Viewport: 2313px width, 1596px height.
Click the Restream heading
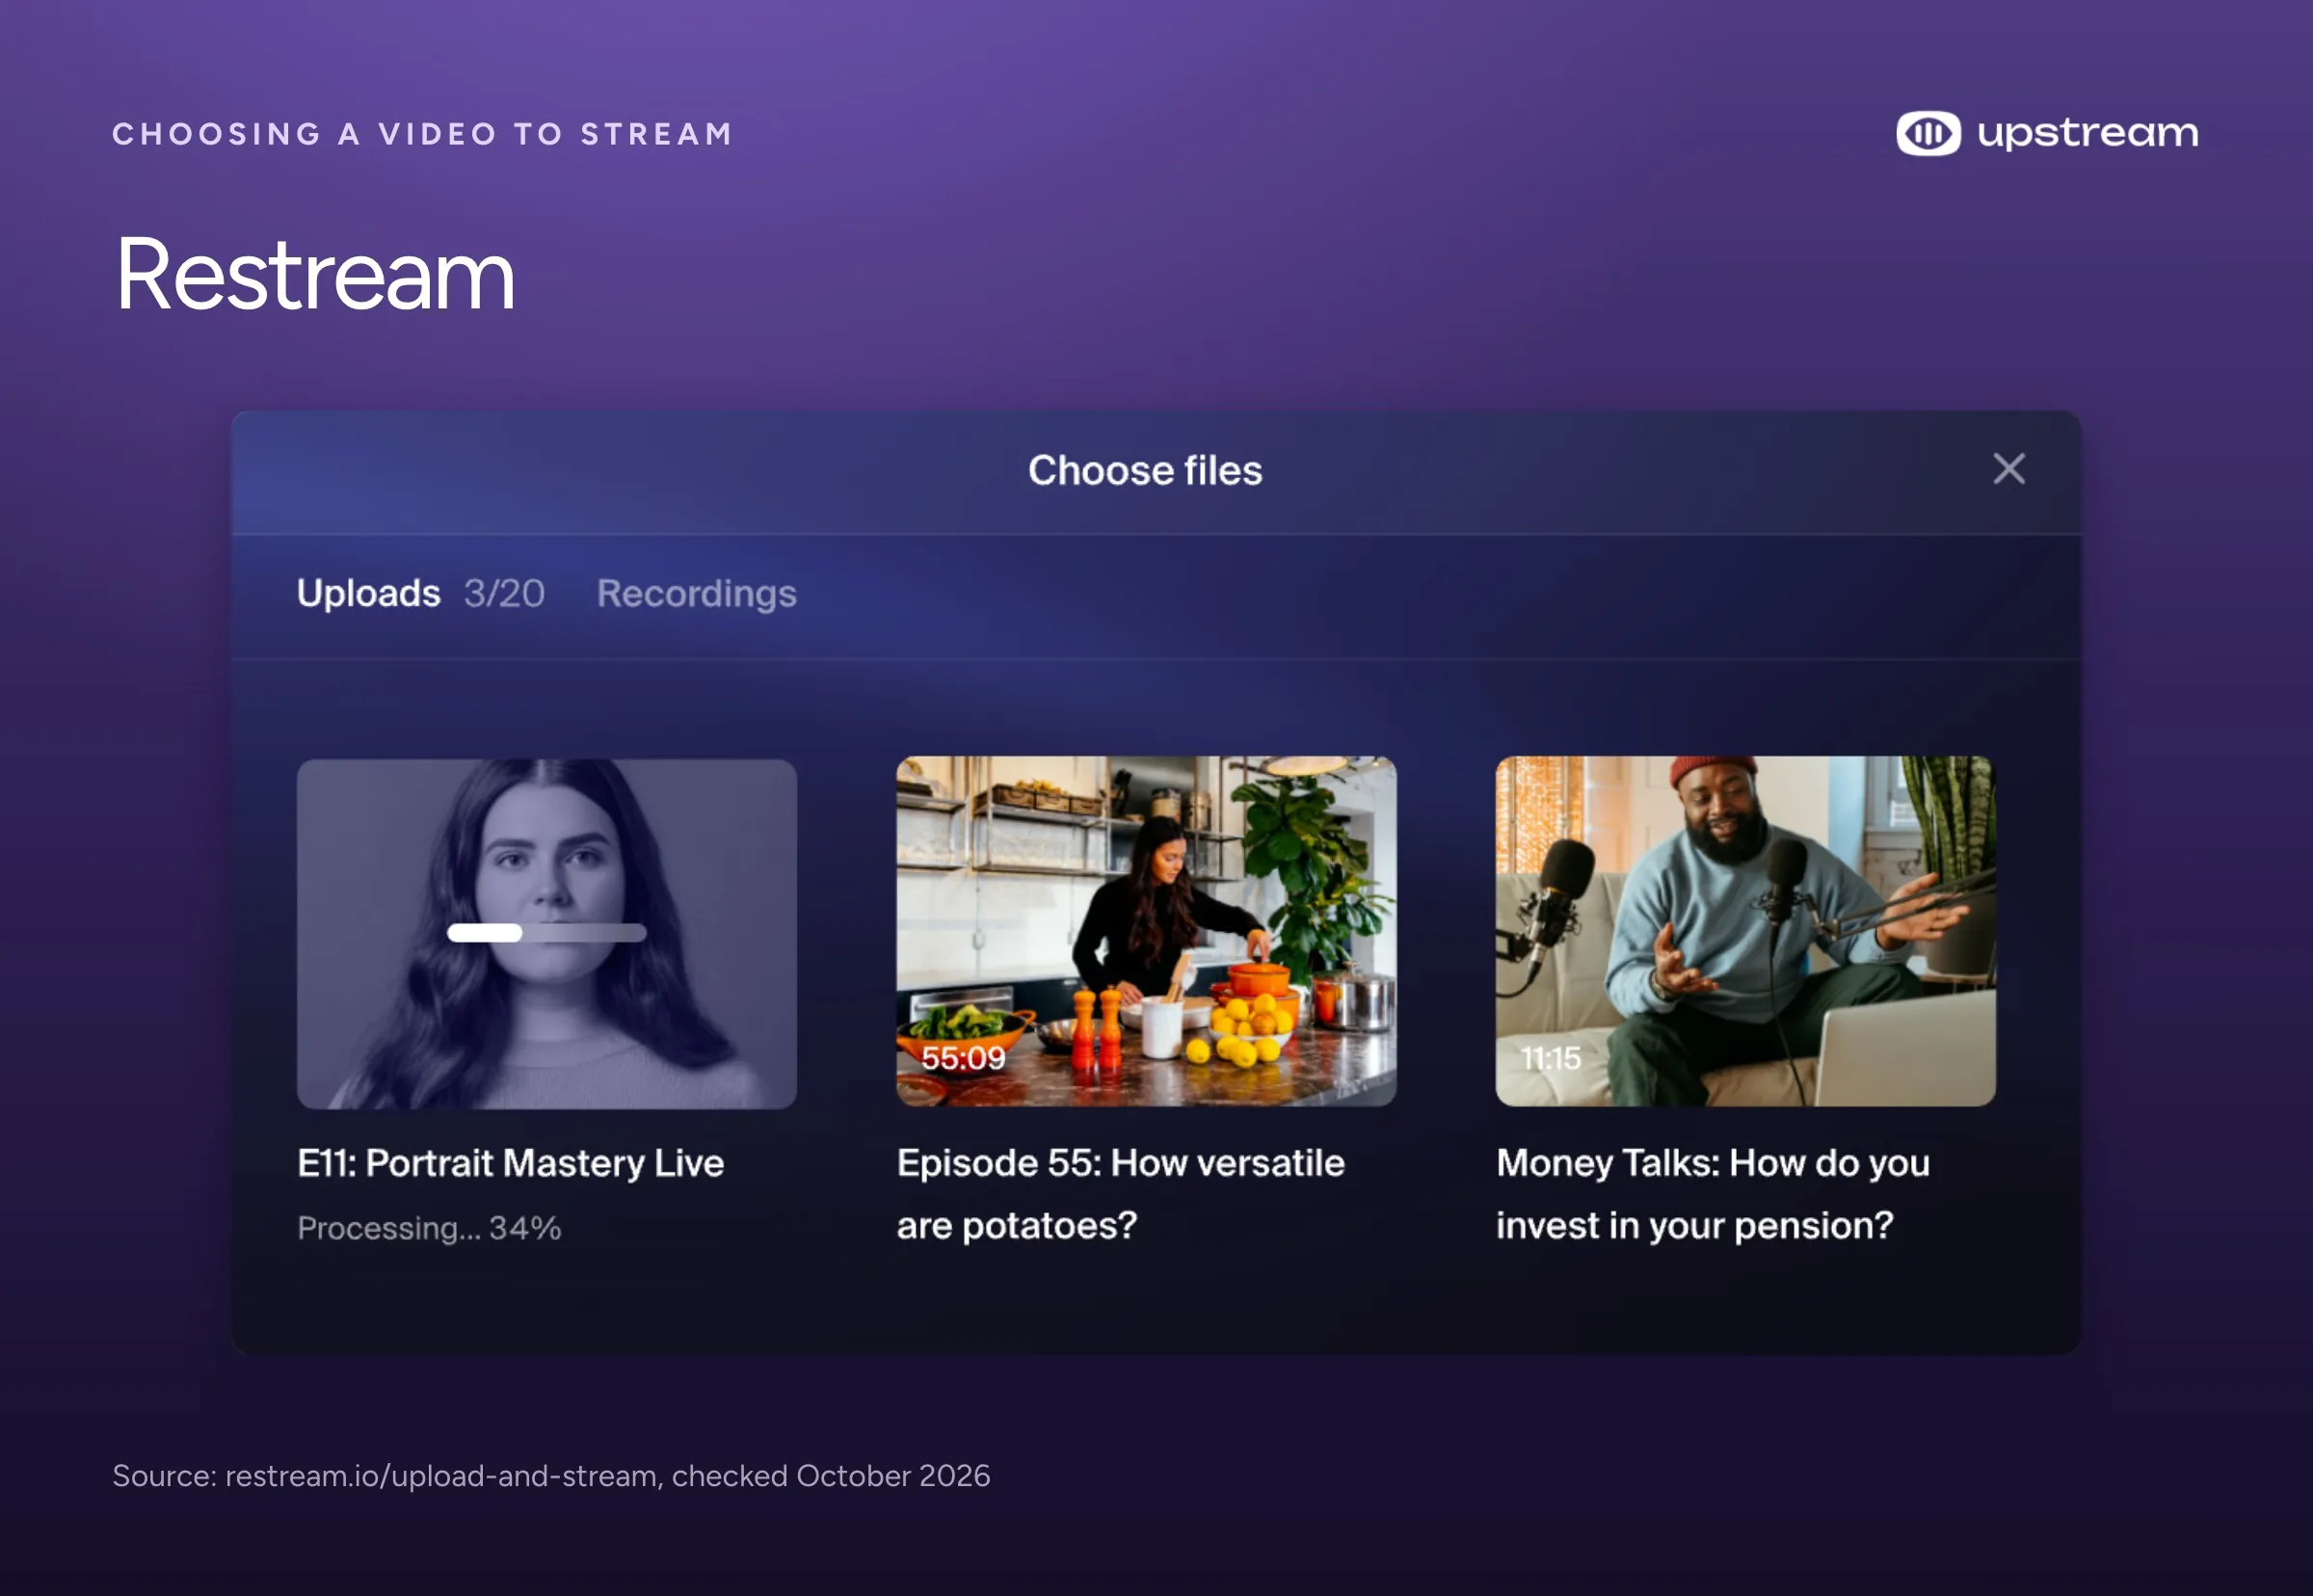[x=315, y=274]
